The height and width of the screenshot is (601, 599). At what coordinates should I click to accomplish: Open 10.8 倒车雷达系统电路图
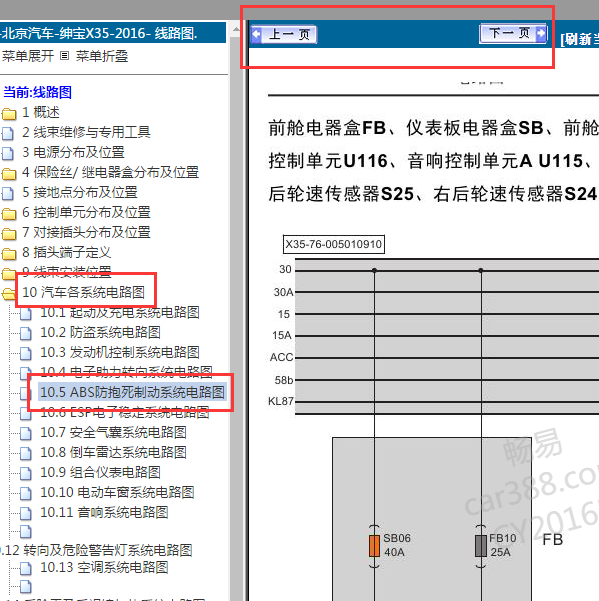pyautogui.click(x=113, y=452)
